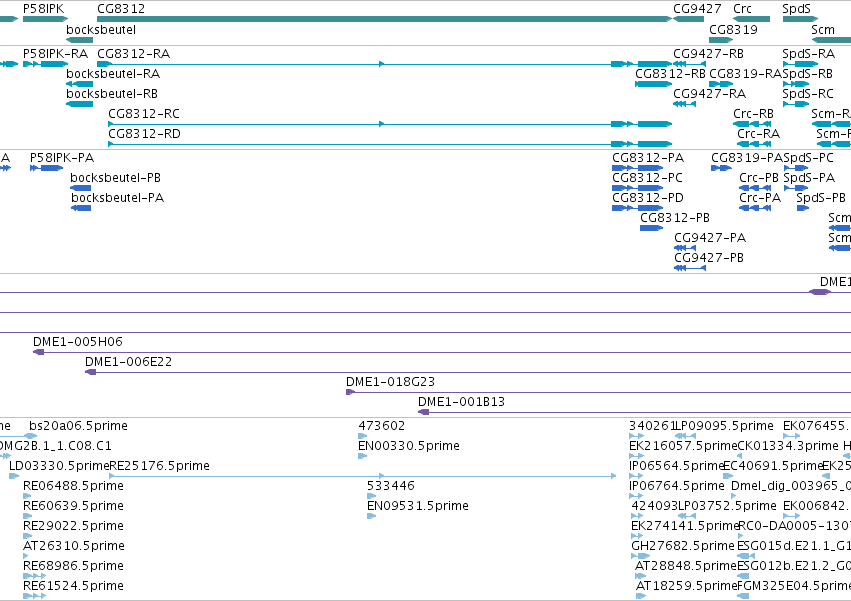Click the SpdS-RA transcript label
851x601 pixels.
tap(809, 54)
